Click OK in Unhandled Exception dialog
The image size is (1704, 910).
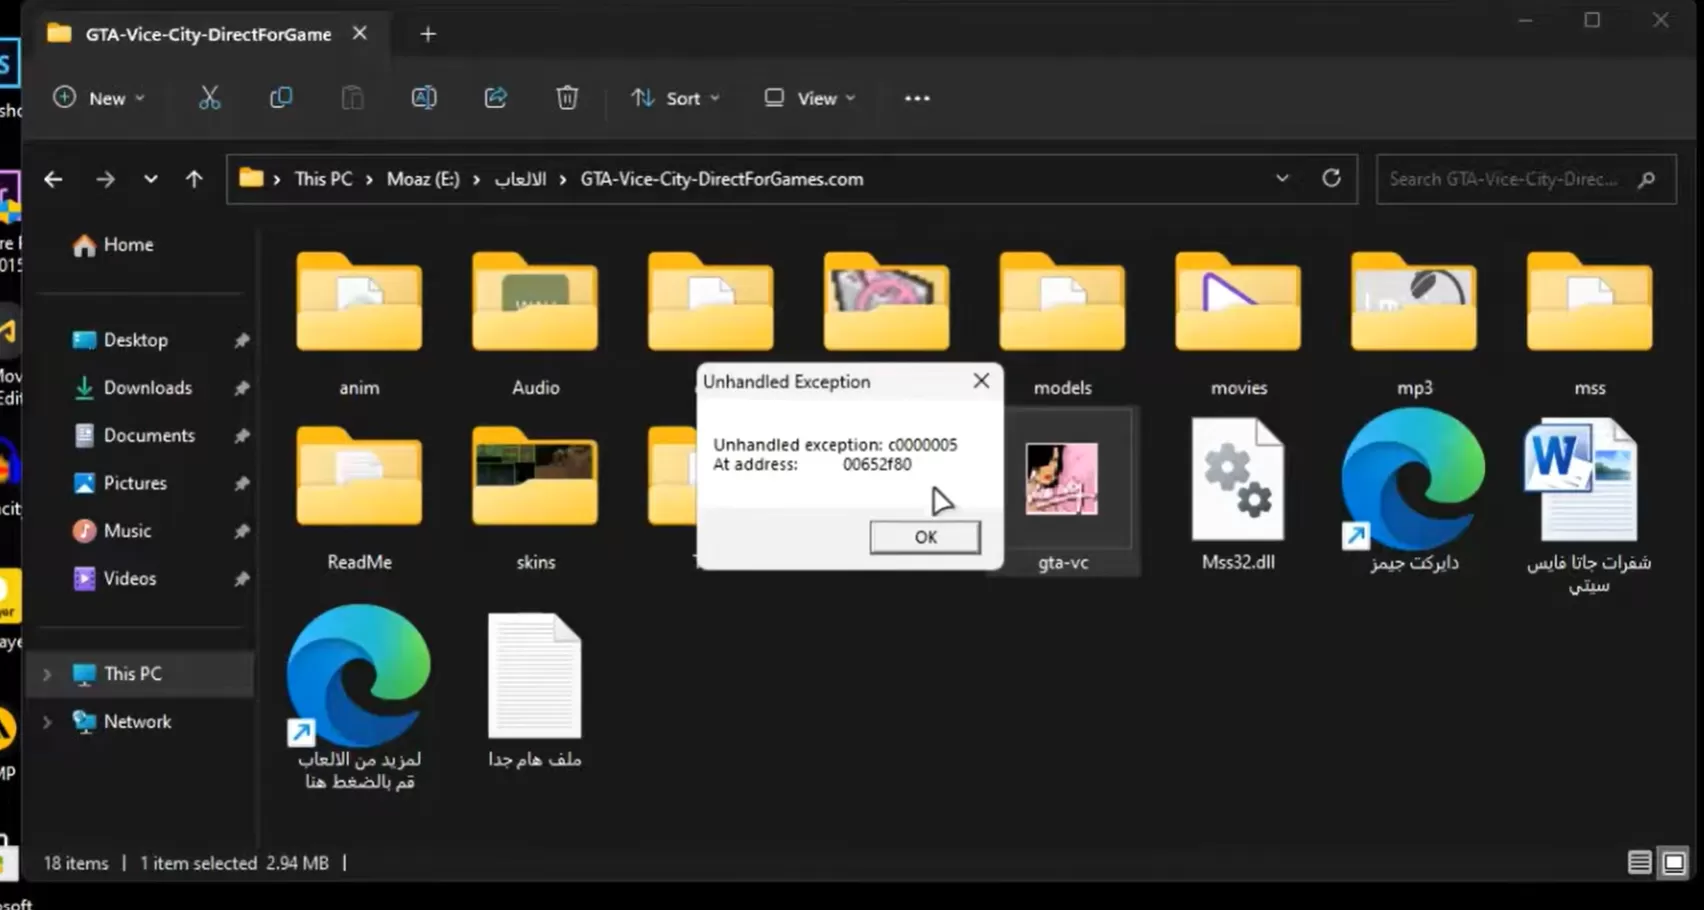pos(925,537)
